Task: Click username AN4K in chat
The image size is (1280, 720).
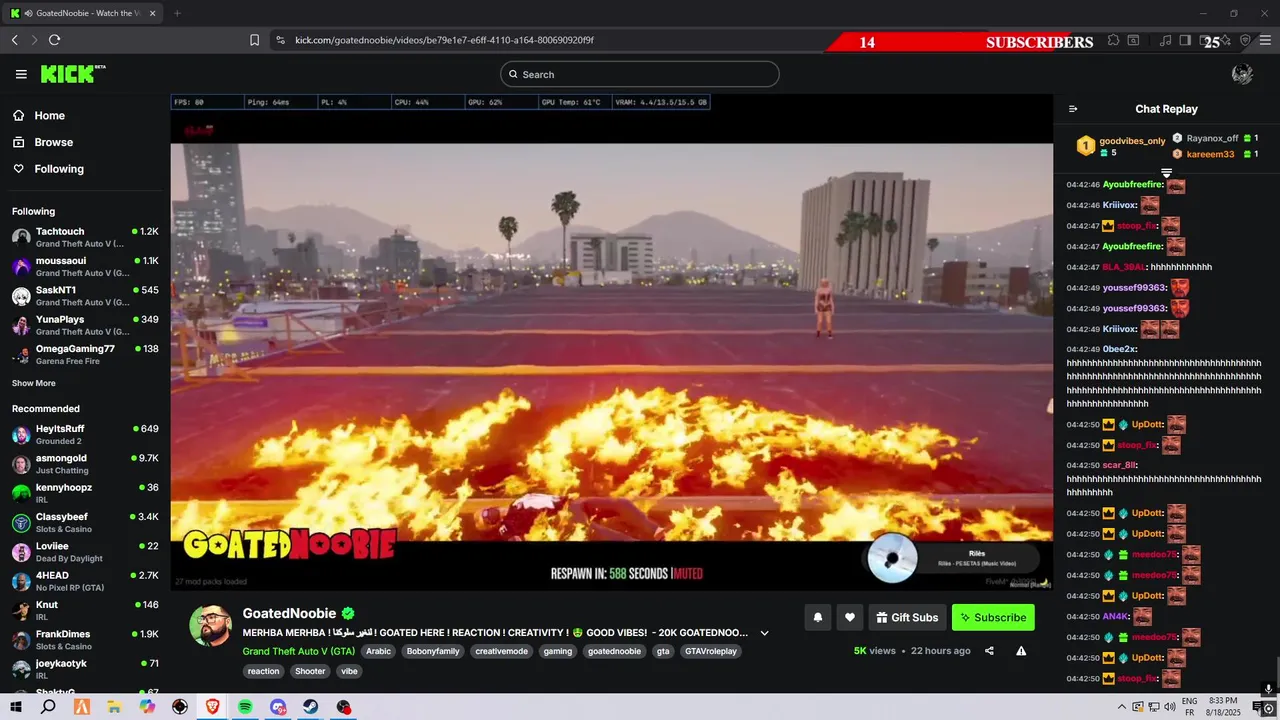Action: tap(1115, 616)
